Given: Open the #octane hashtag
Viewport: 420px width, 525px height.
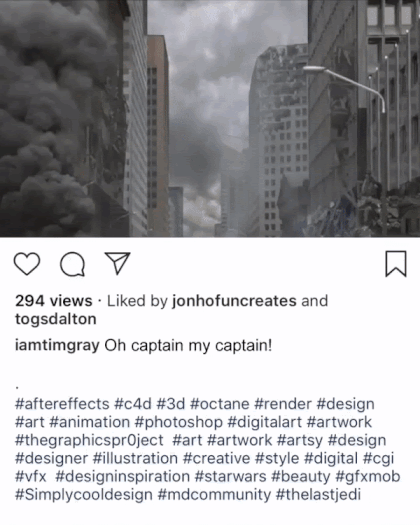Looking at the screenshot, I should pos(220,404).
